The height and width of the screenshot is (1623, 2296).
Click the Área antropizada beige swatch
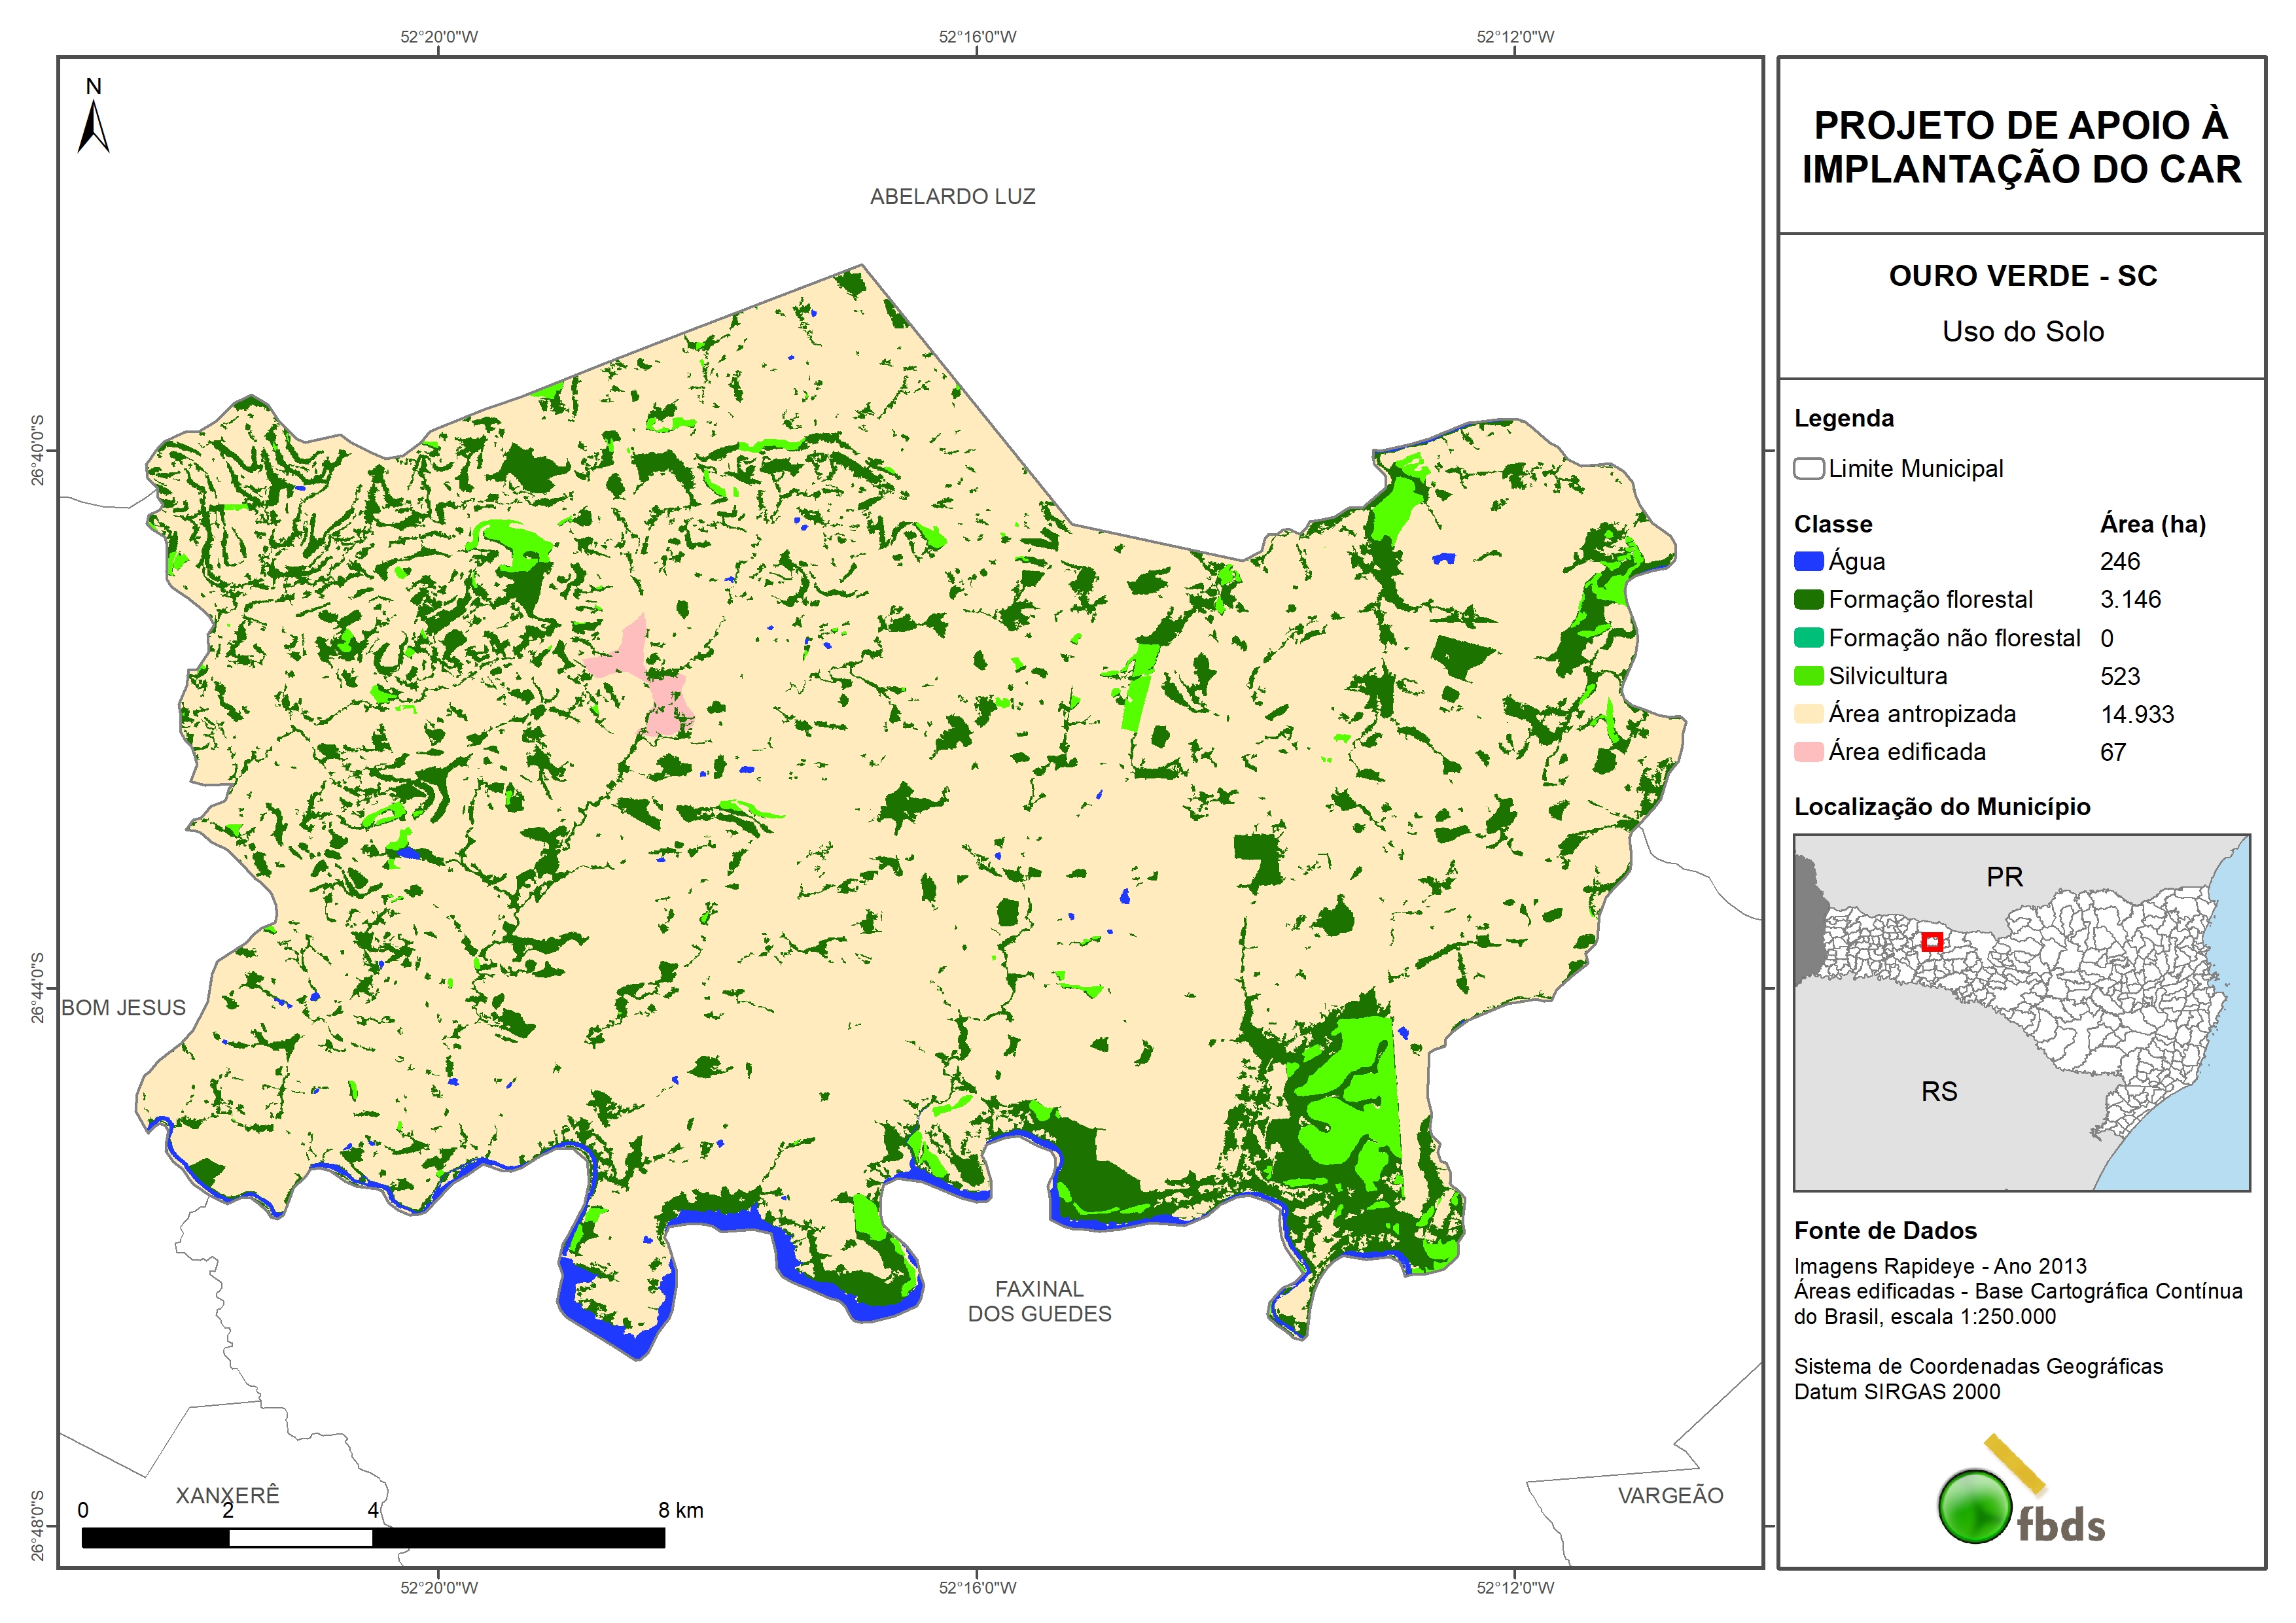coord(1808,714)
